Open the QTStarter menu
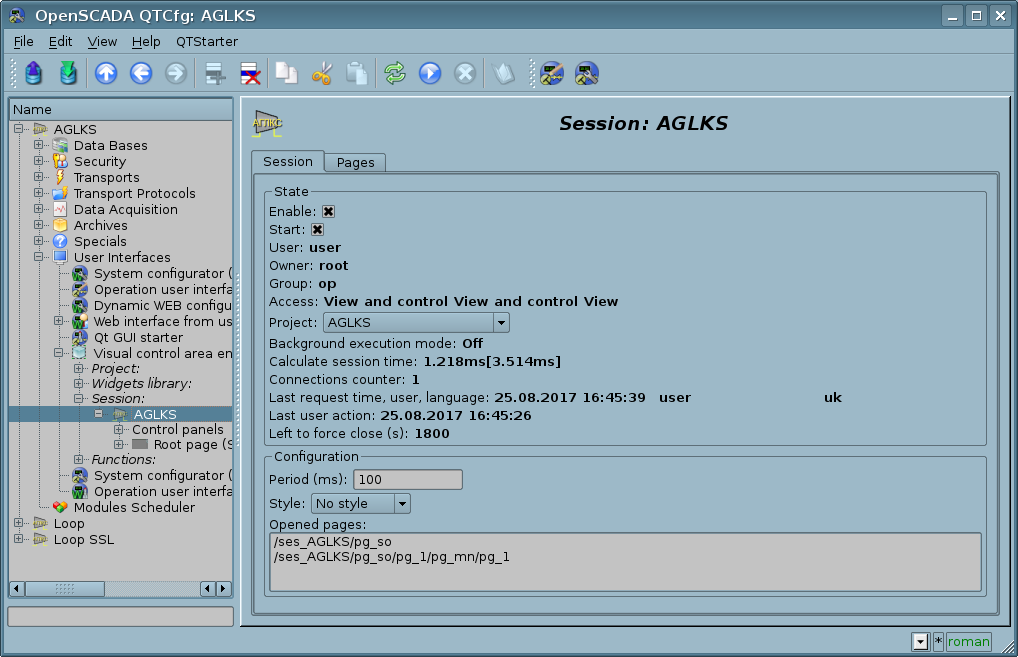This screenshot has height=657, width=1018. (207, 41)
